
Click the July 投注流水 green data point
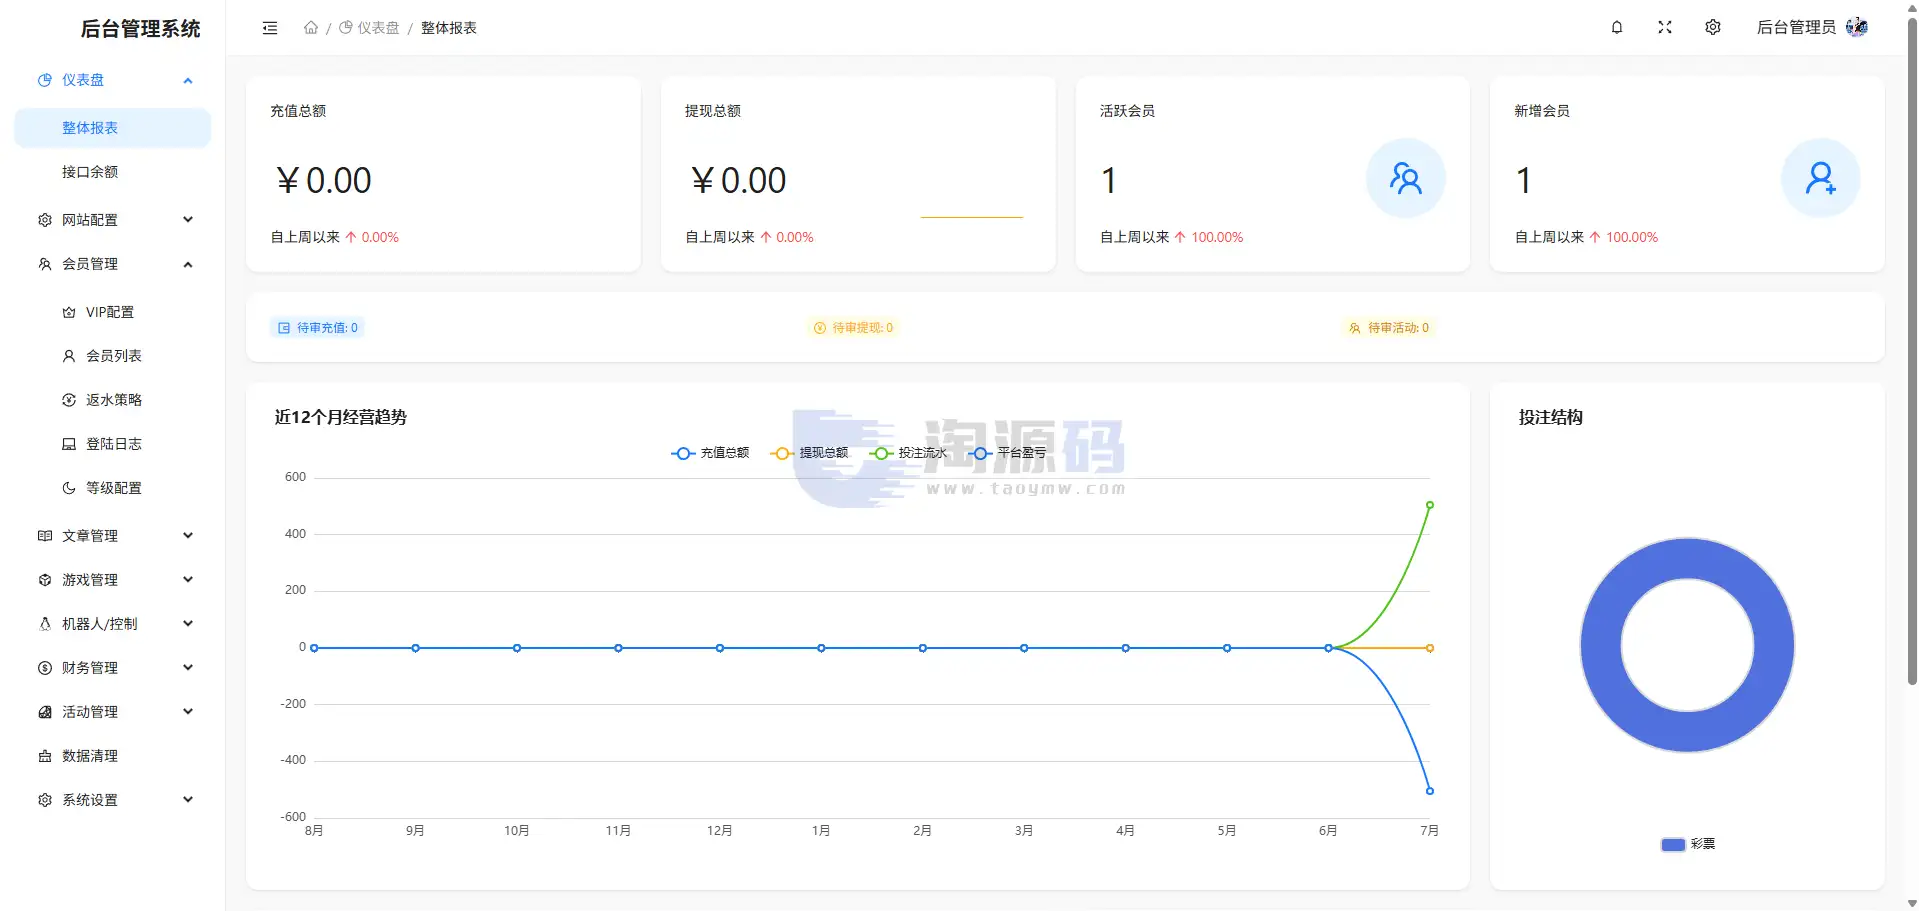click(x=1430, y=505)
